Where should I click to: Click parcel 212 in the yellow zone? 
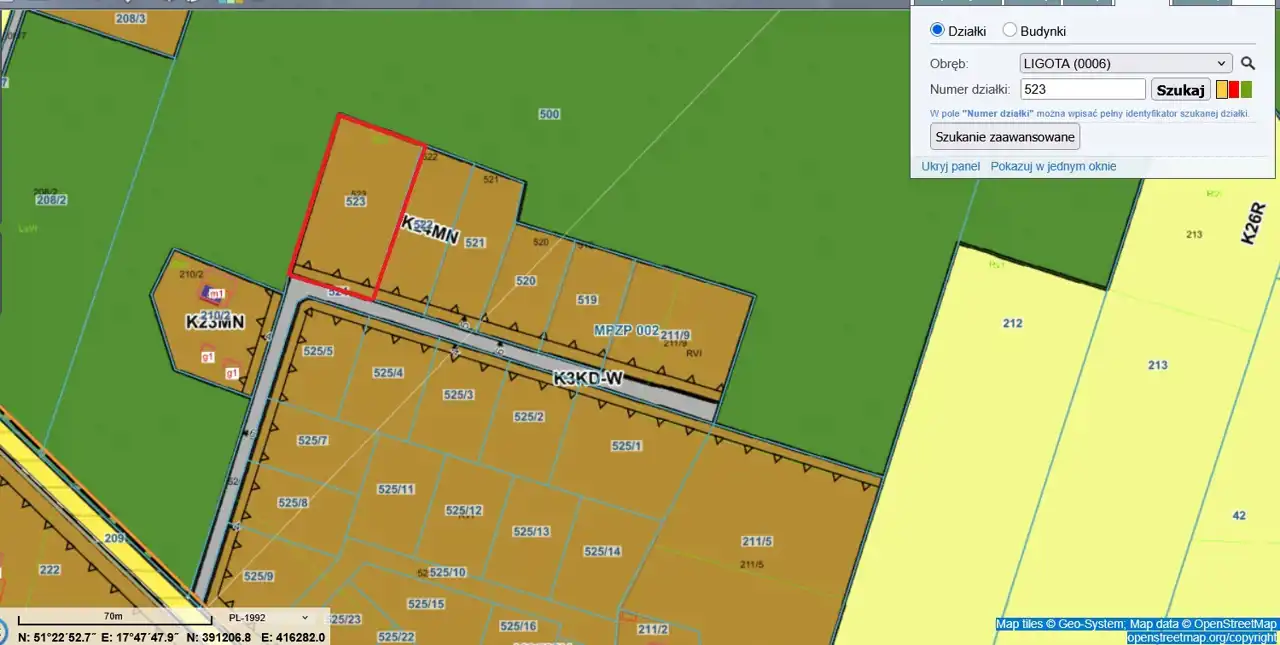coord(1013,322)
